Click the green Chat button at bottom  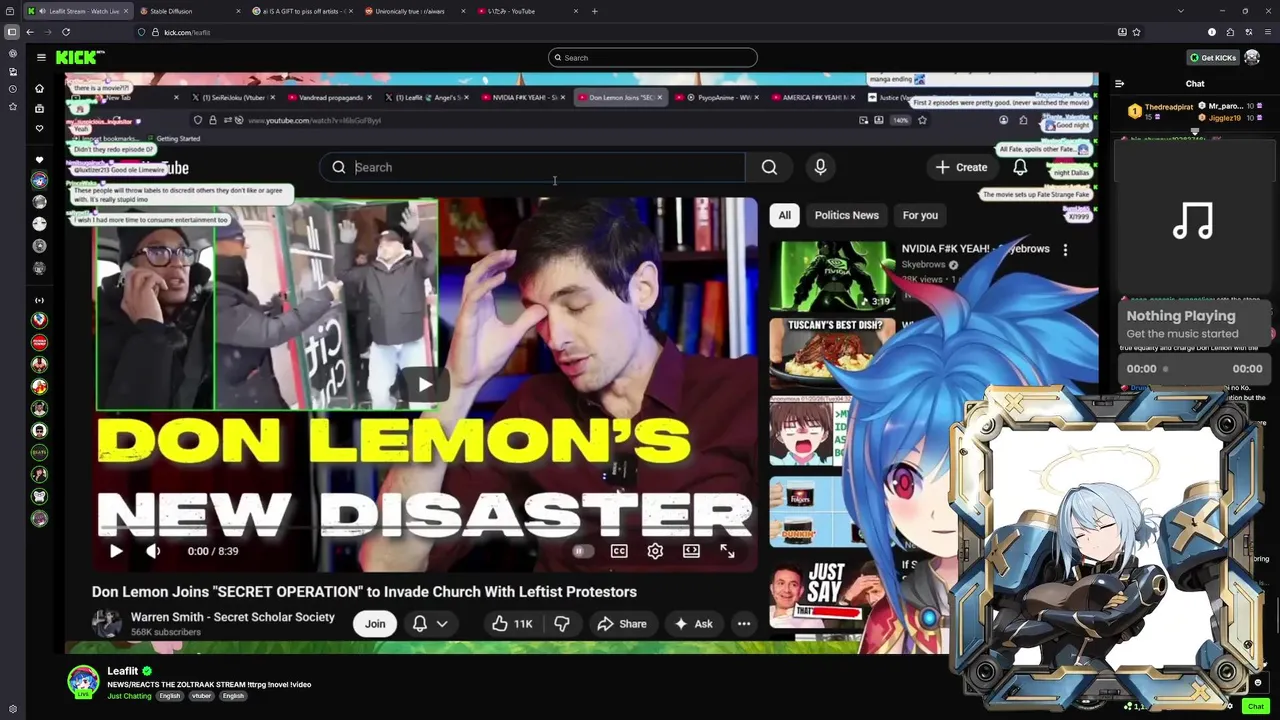coord(1256,706)
